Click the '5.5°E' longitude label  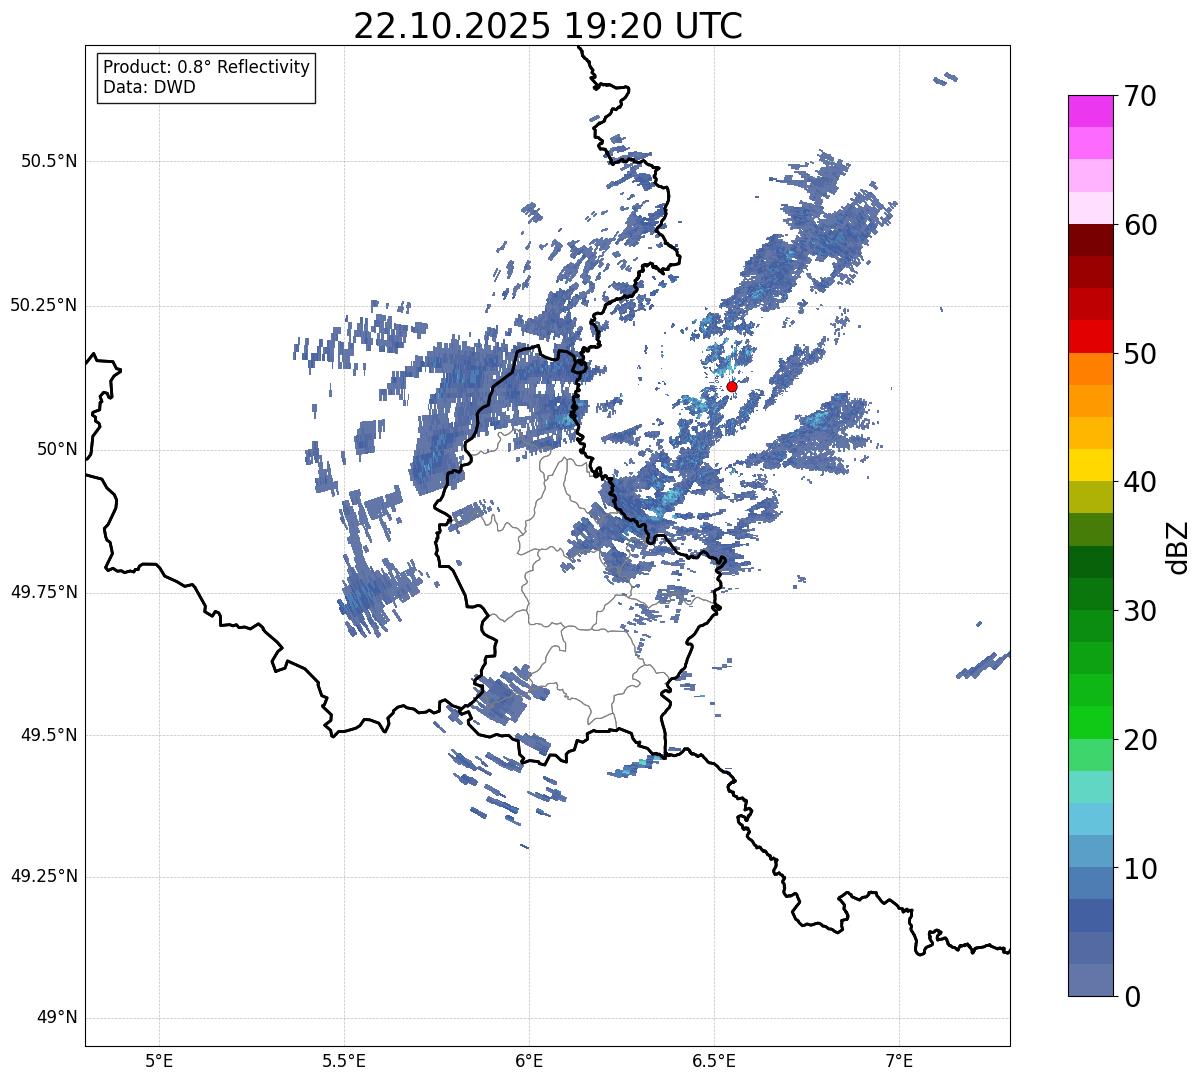344,1060
